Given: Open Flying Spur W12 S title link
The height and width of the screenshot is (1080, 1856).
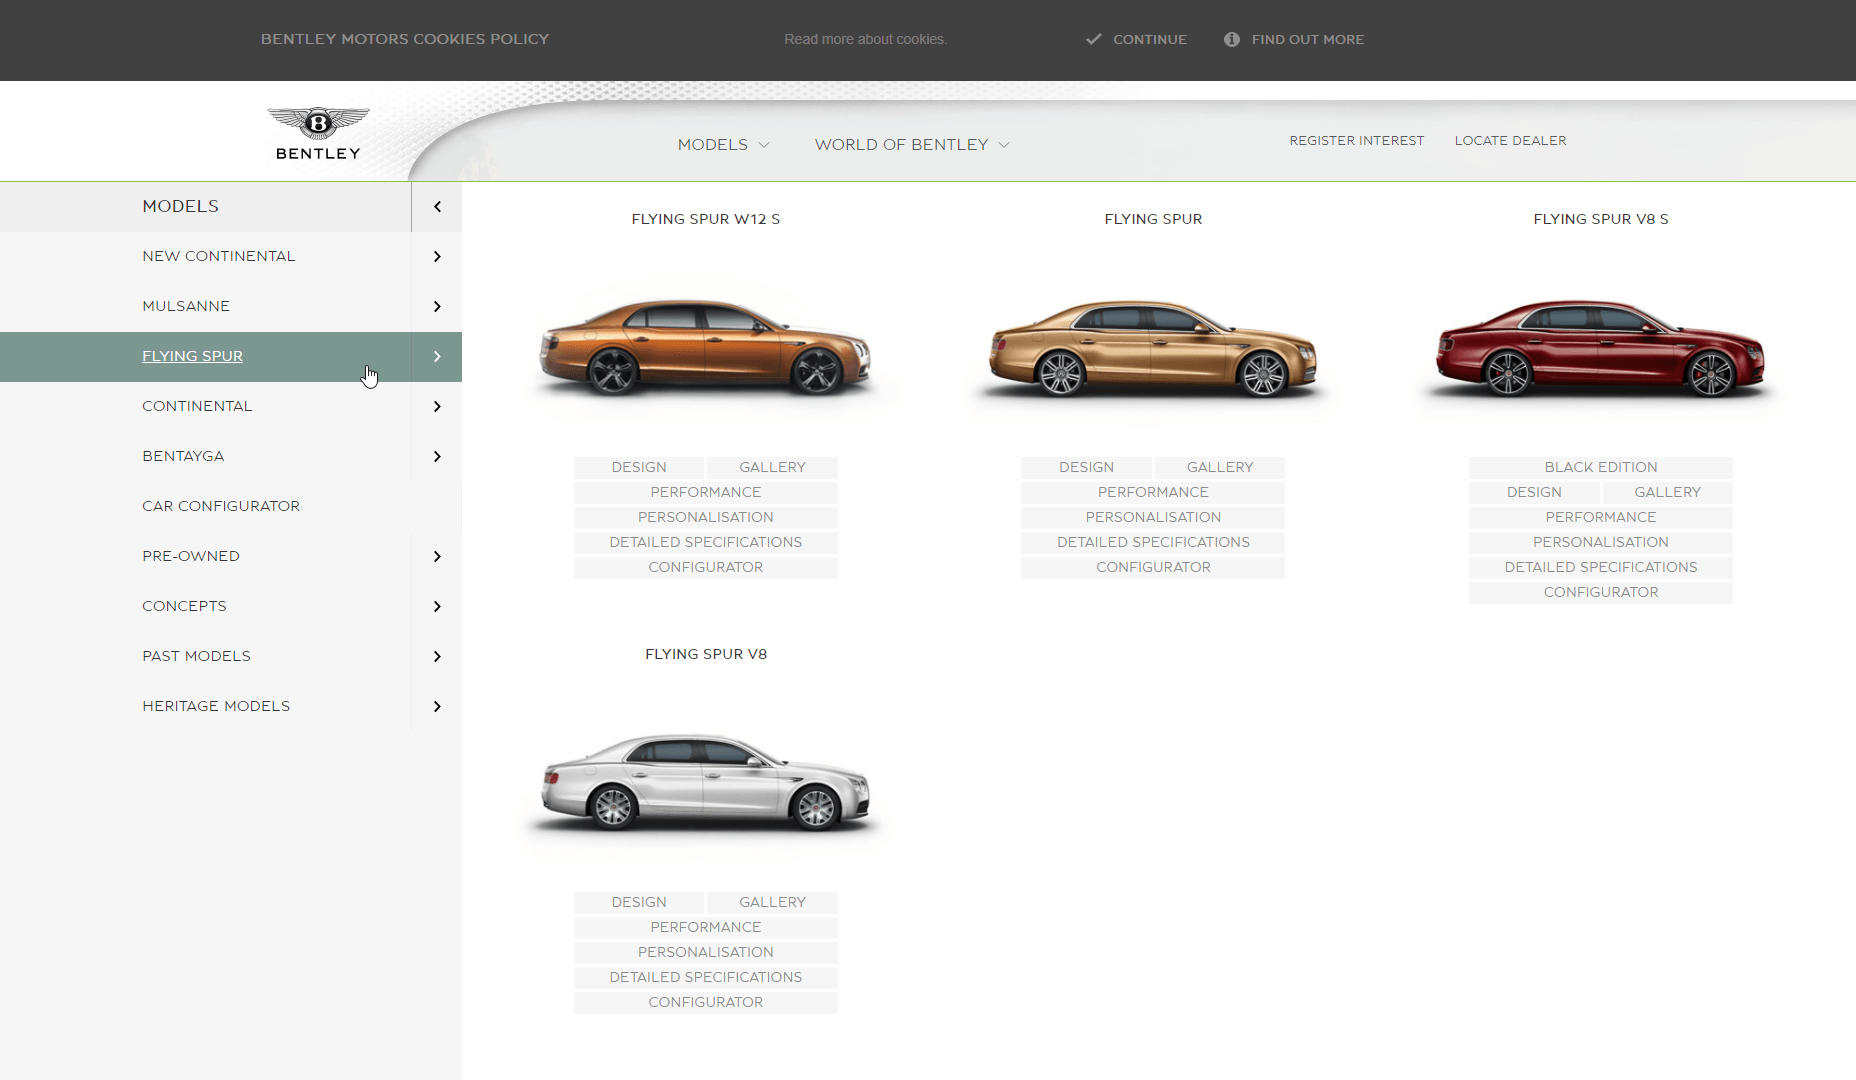Looking at the screenshot, I should pos(706,219).
